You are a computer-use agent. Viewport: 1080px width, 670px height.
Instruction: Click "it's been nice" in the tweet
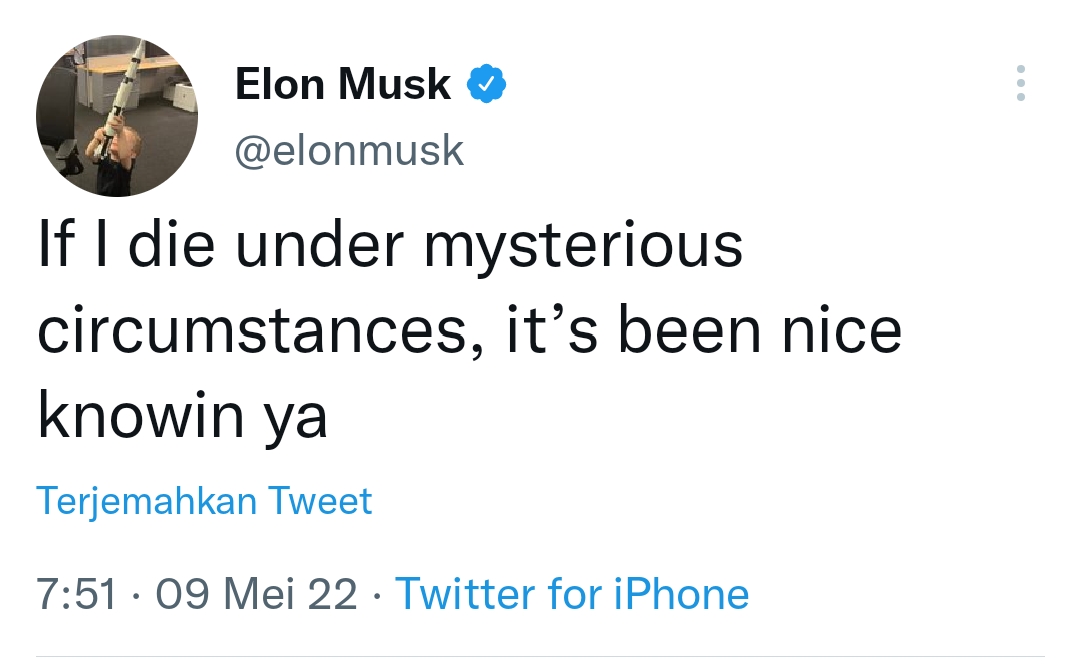pos(702,332)
